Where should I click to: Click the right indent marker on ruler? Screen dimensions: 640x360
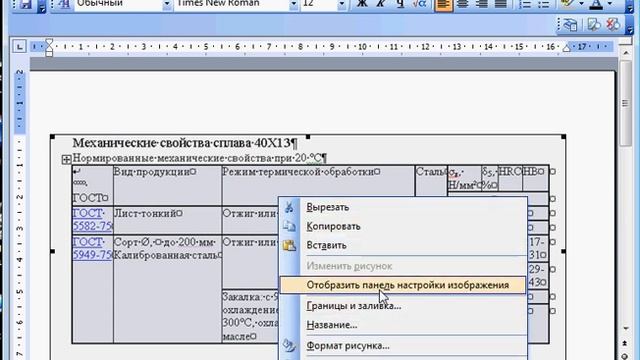tap(567, 48)
